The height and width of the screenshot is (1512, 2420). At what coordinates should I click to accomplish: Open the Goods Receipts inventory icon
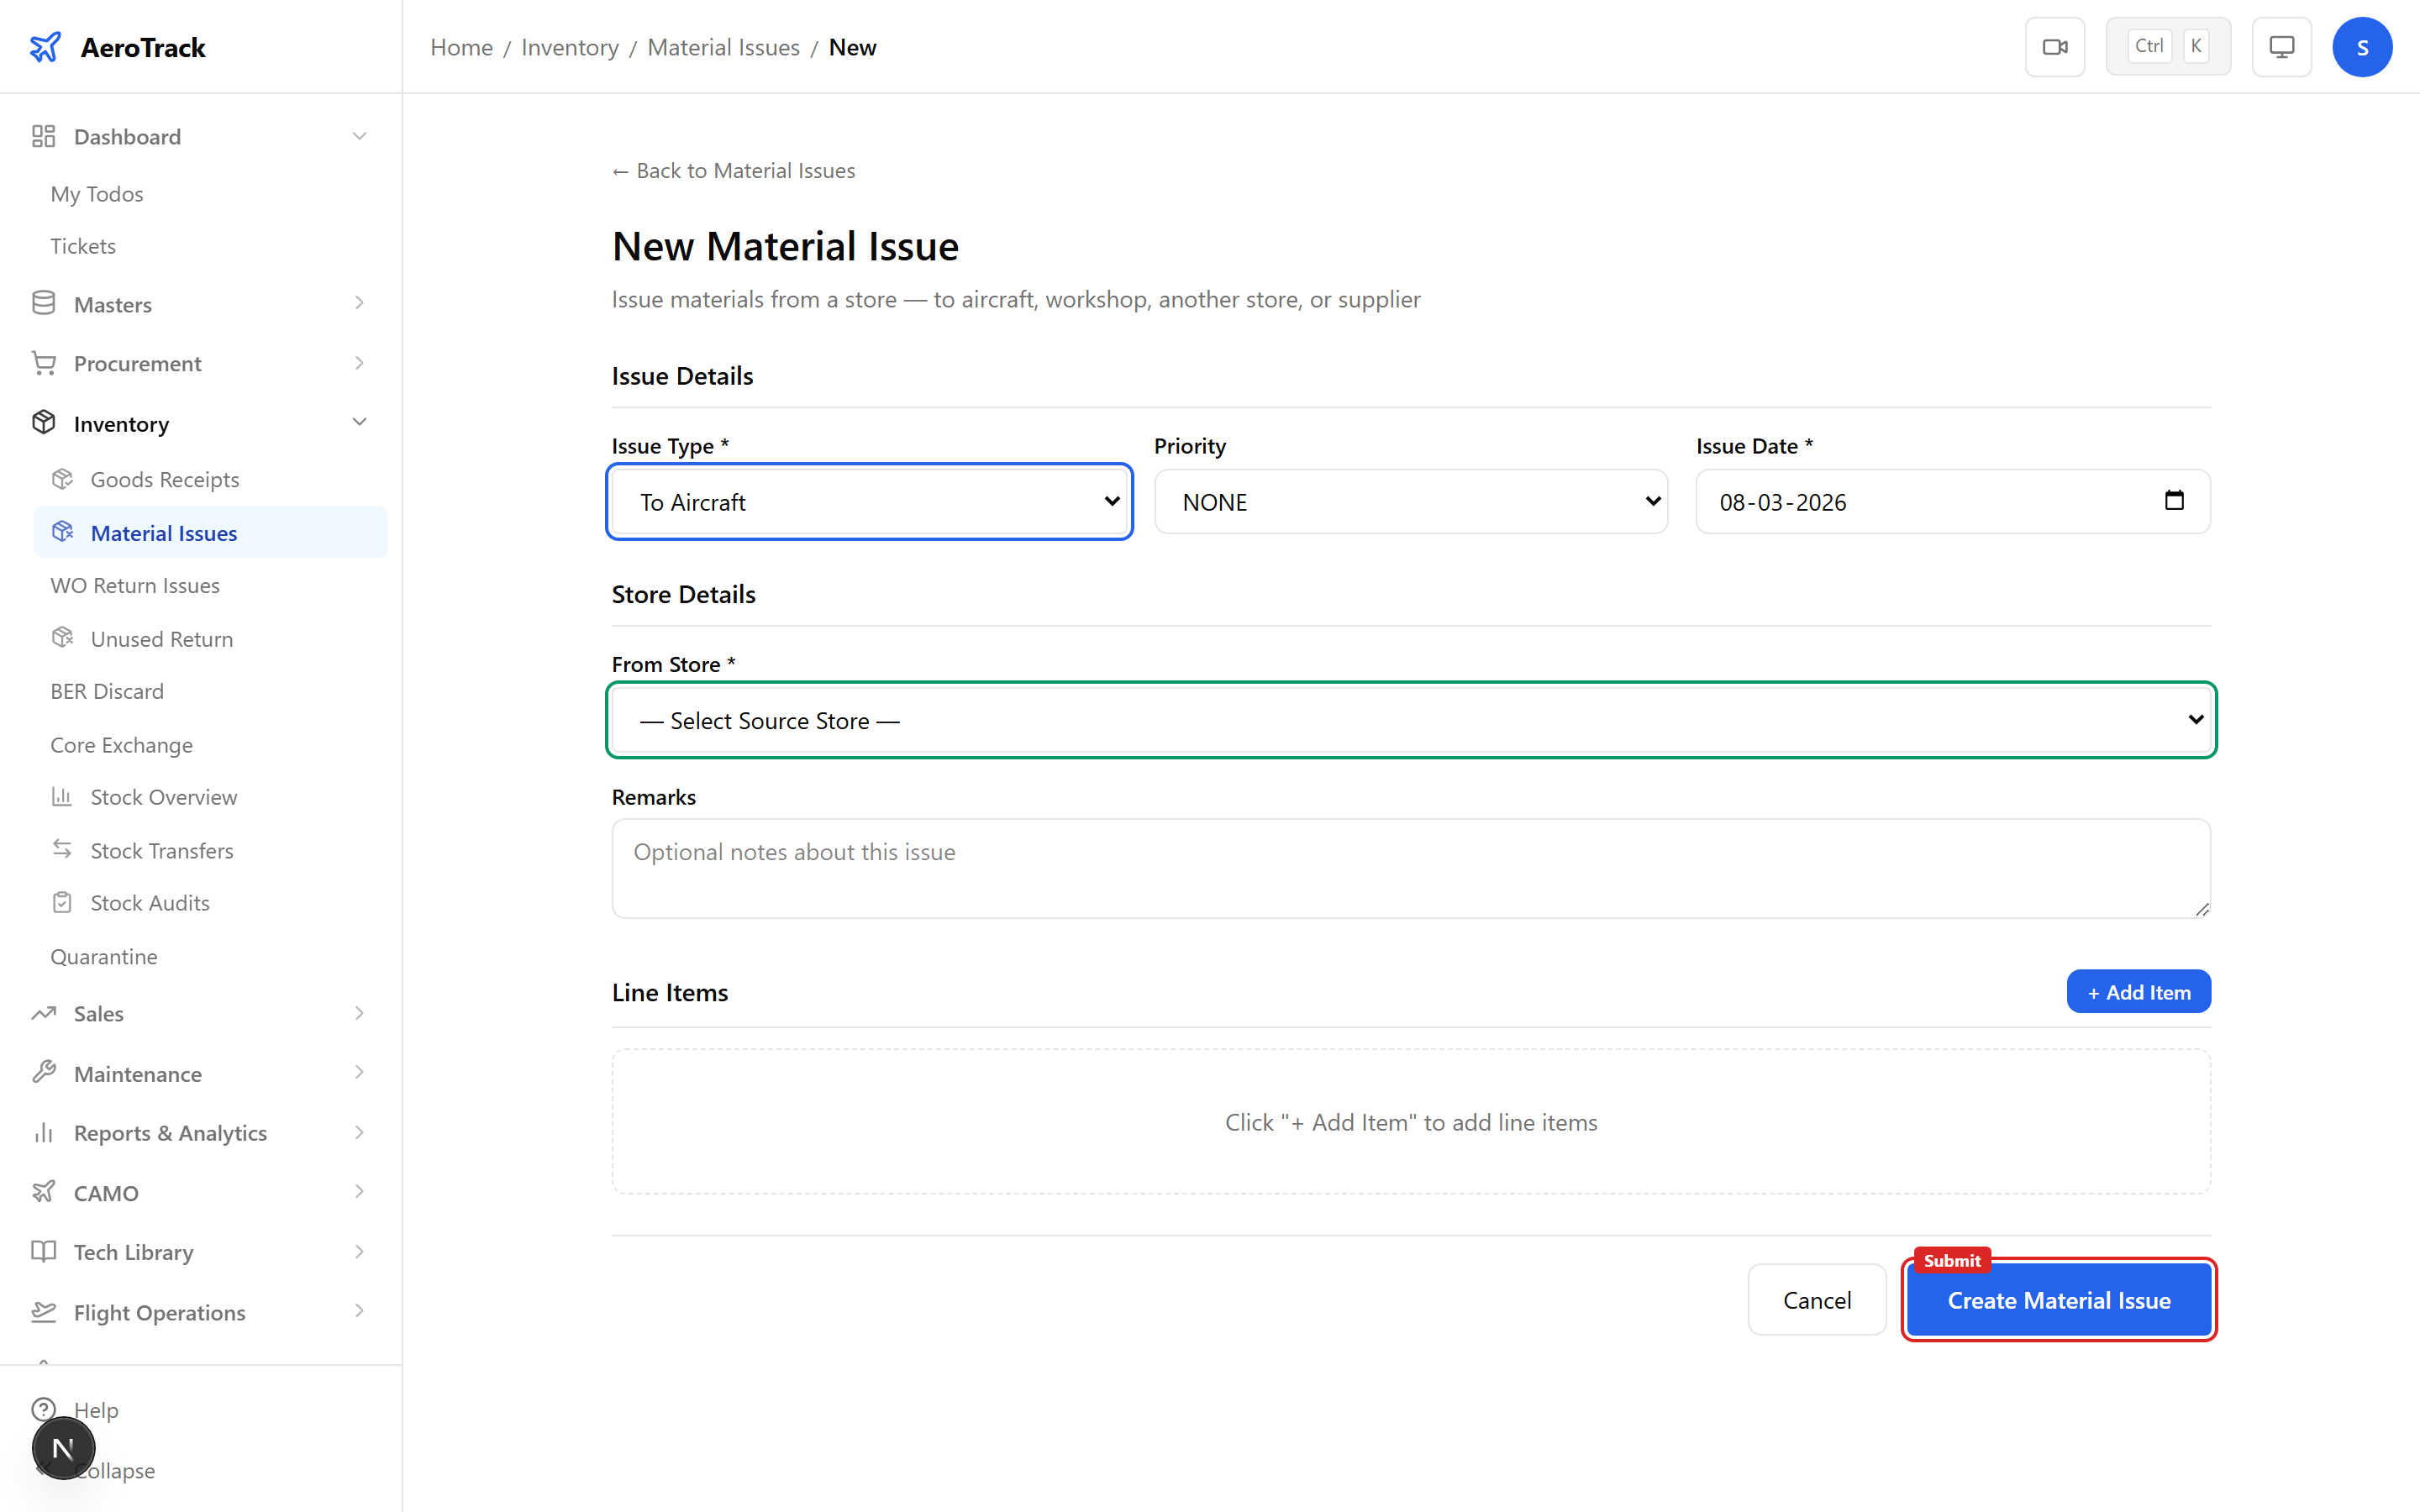click(63, 478)
